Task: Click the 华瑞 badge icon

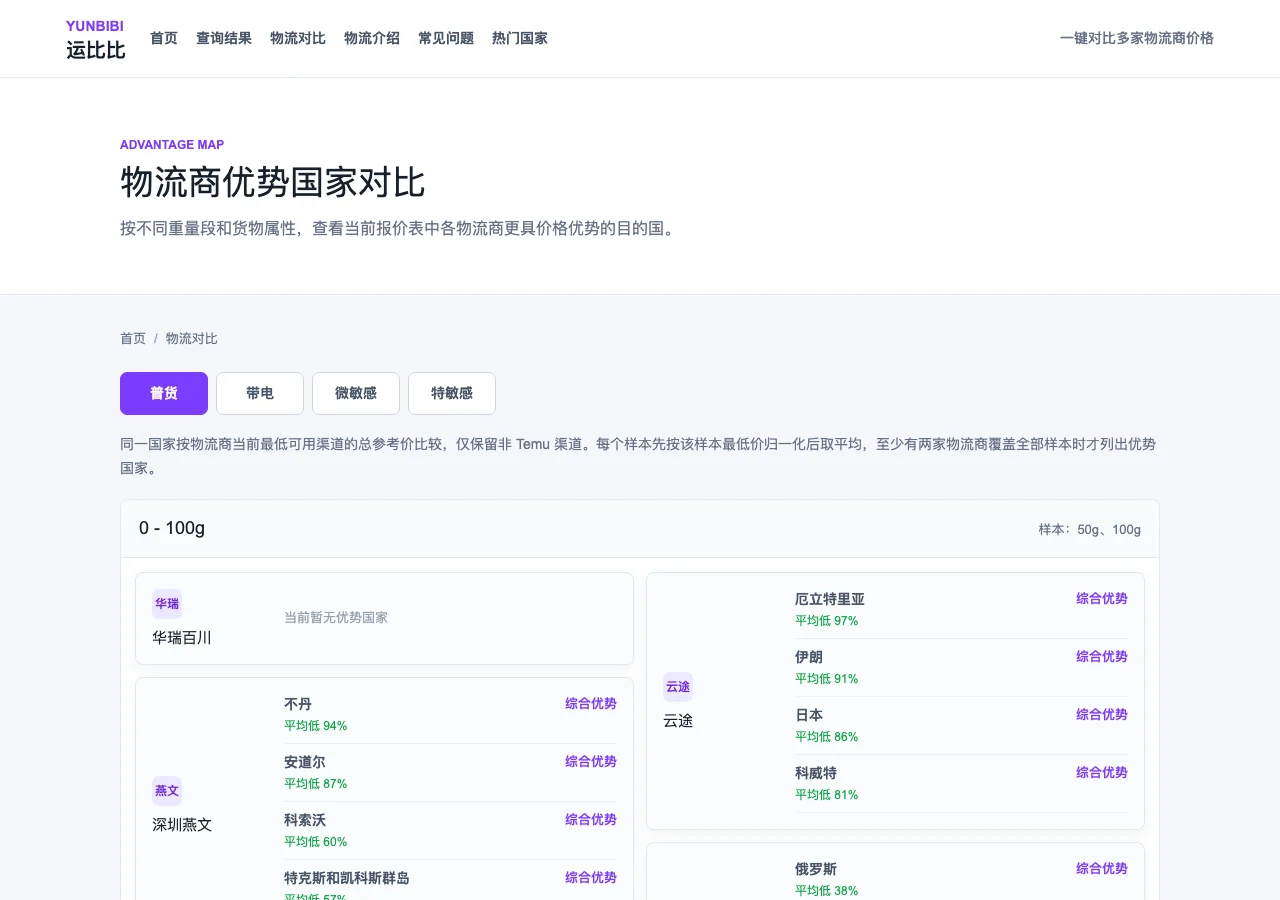Action: click(x=167, y=604)
